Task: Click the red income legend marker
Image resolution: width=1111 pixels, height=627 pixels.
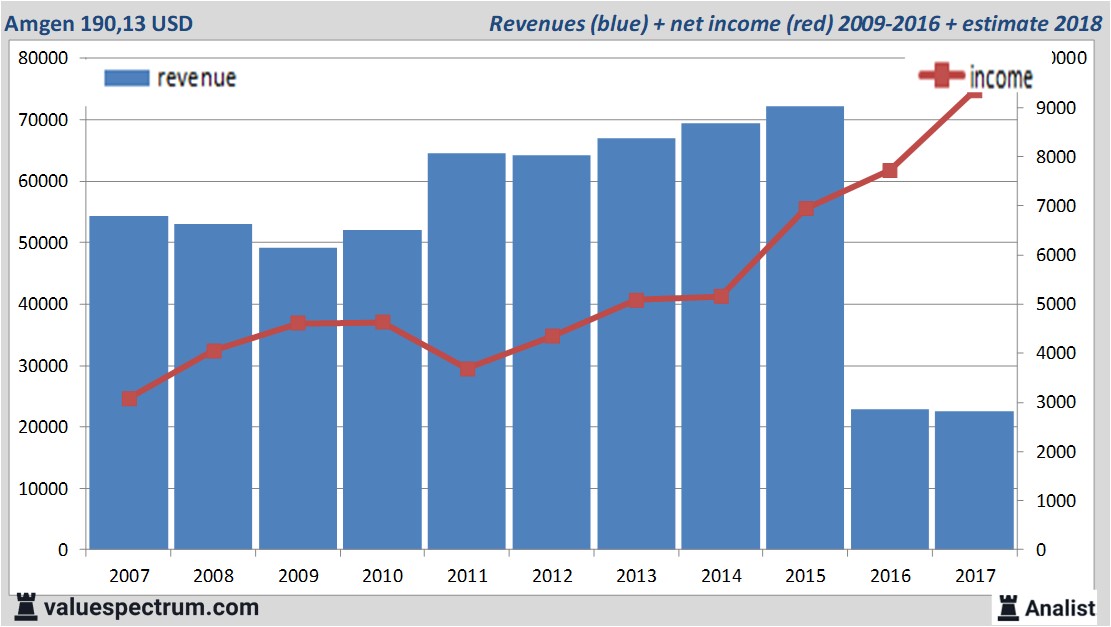Action: pyautogui.click(x=941, y=75)
